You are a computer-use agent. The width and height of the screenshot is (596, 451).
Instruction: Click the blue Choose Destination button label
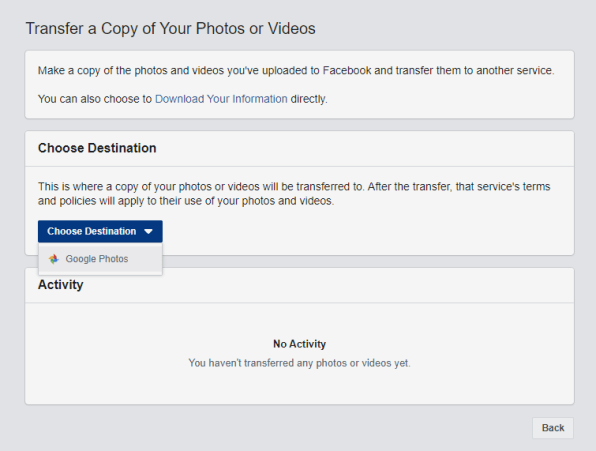pos(92,231)
